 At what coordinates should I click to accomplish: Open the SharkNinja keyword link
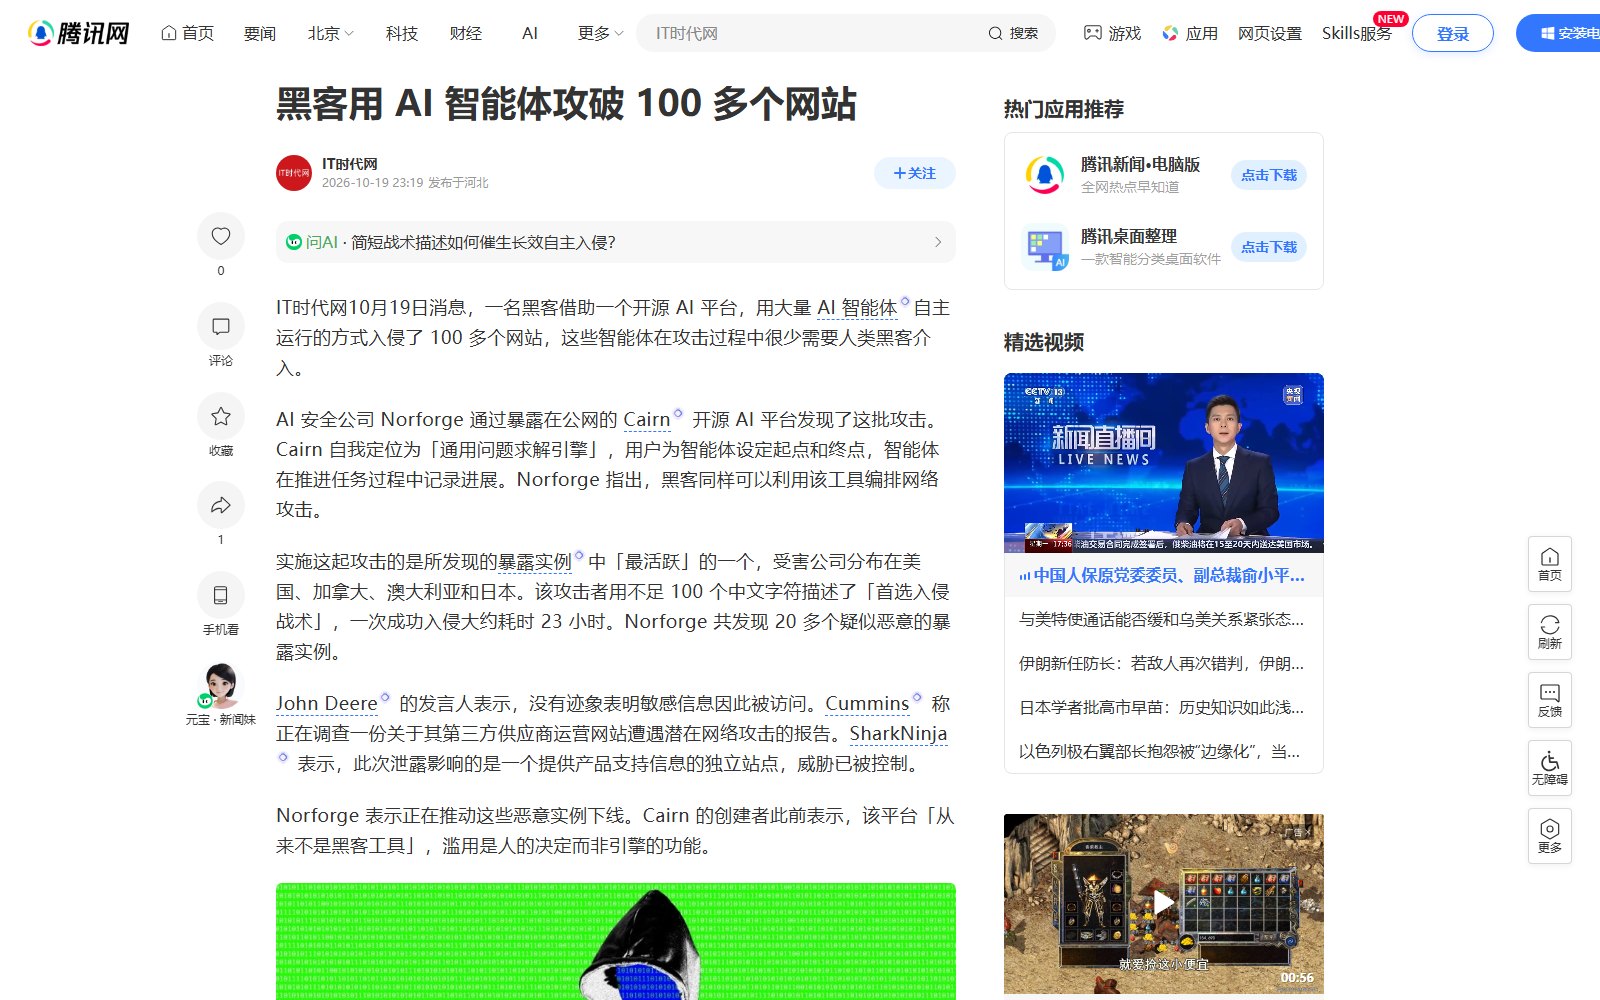(x=898, y=733)
